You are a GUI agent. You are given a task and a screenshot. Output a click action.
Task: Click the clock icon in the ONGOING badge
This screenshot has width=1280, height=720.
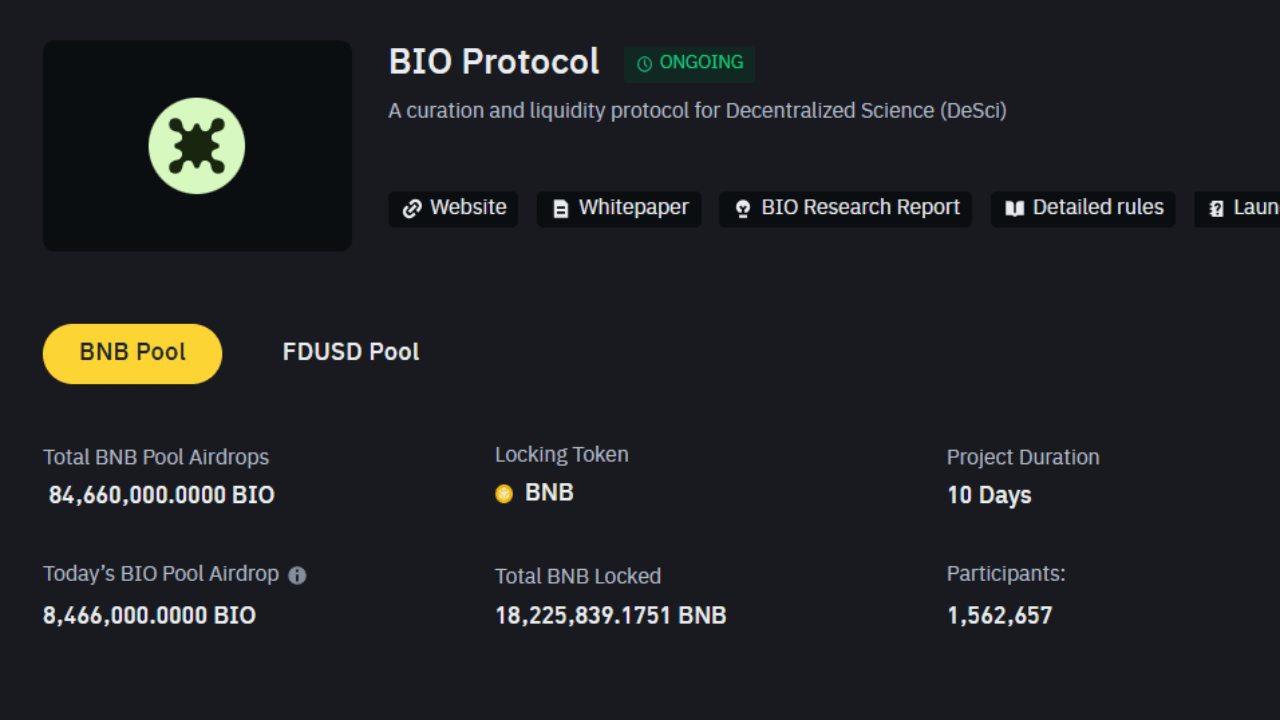643,64
